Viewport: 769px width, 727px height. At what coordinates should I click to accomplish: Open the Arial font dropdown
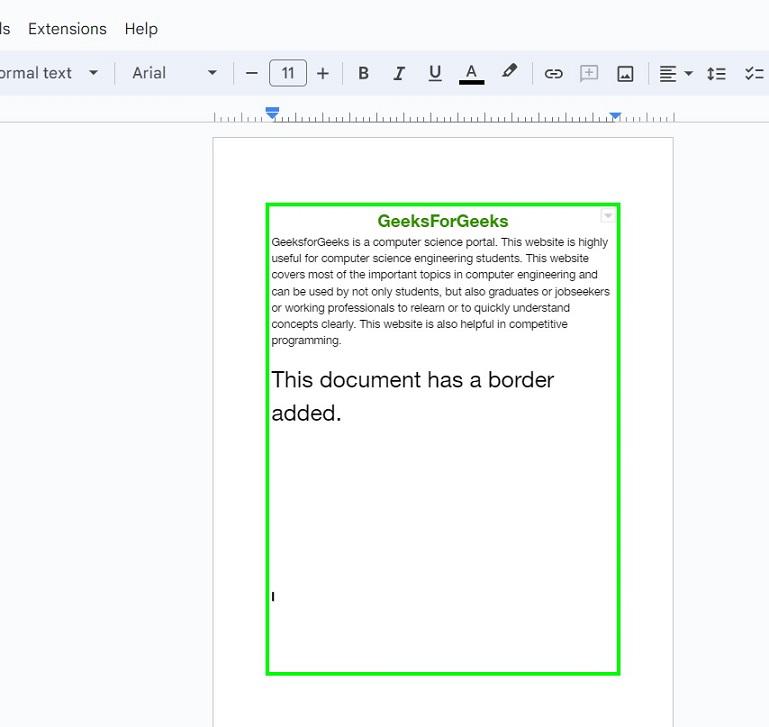coord(174,73)
